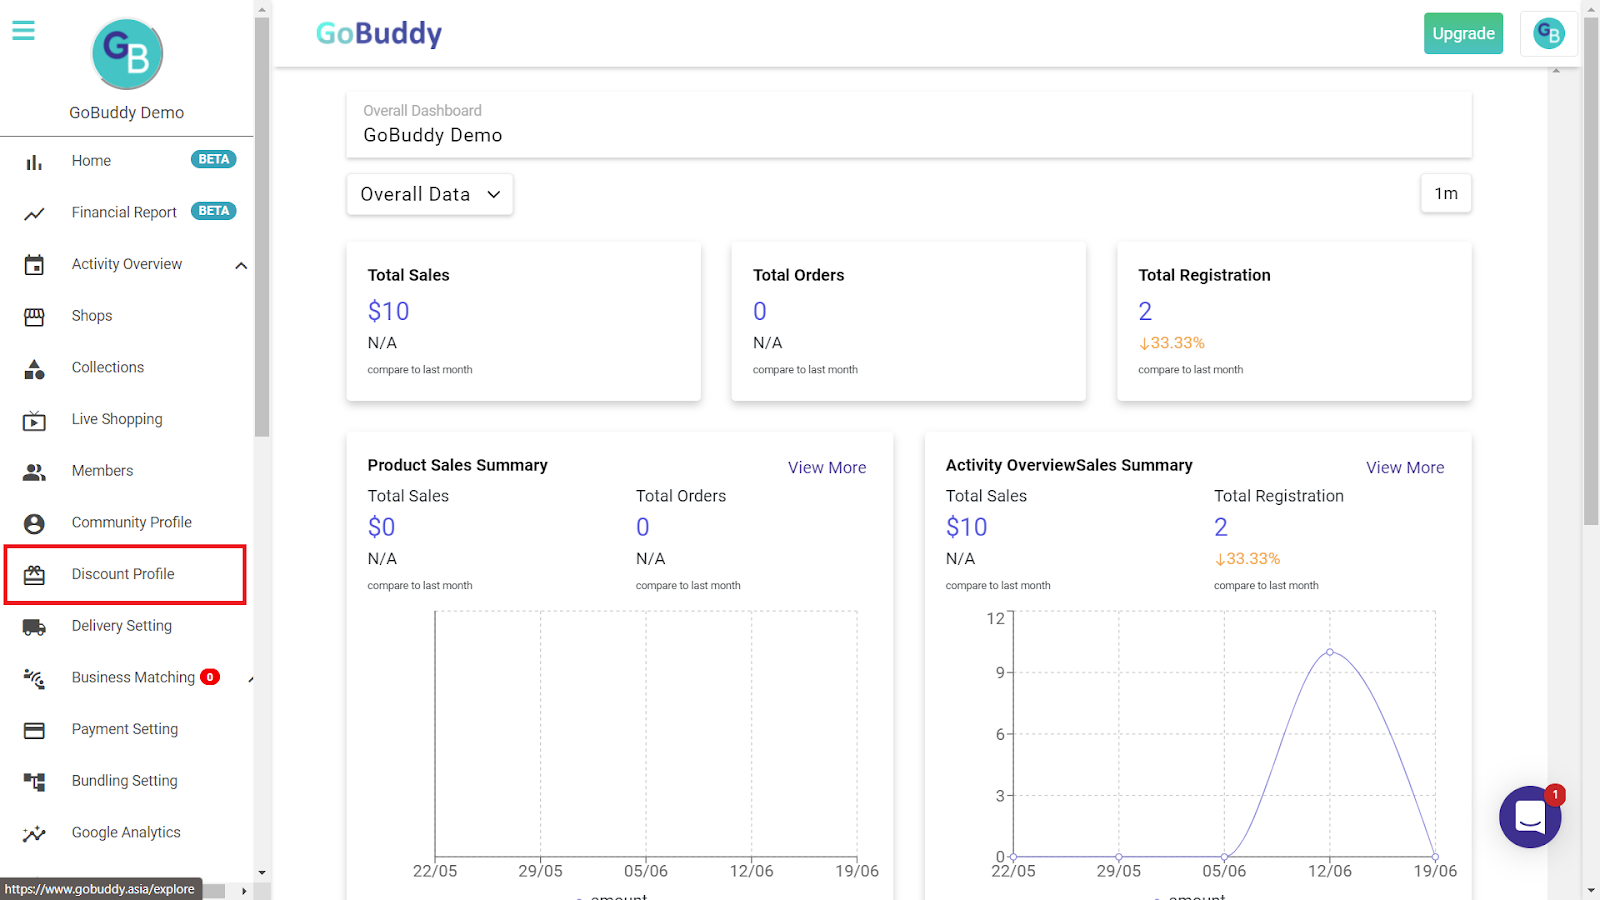Image resolution: width=1600 pixels, height=900 pixels.
Task: Expand the Business Matching submenu arrow
Action: pos(250,679)
